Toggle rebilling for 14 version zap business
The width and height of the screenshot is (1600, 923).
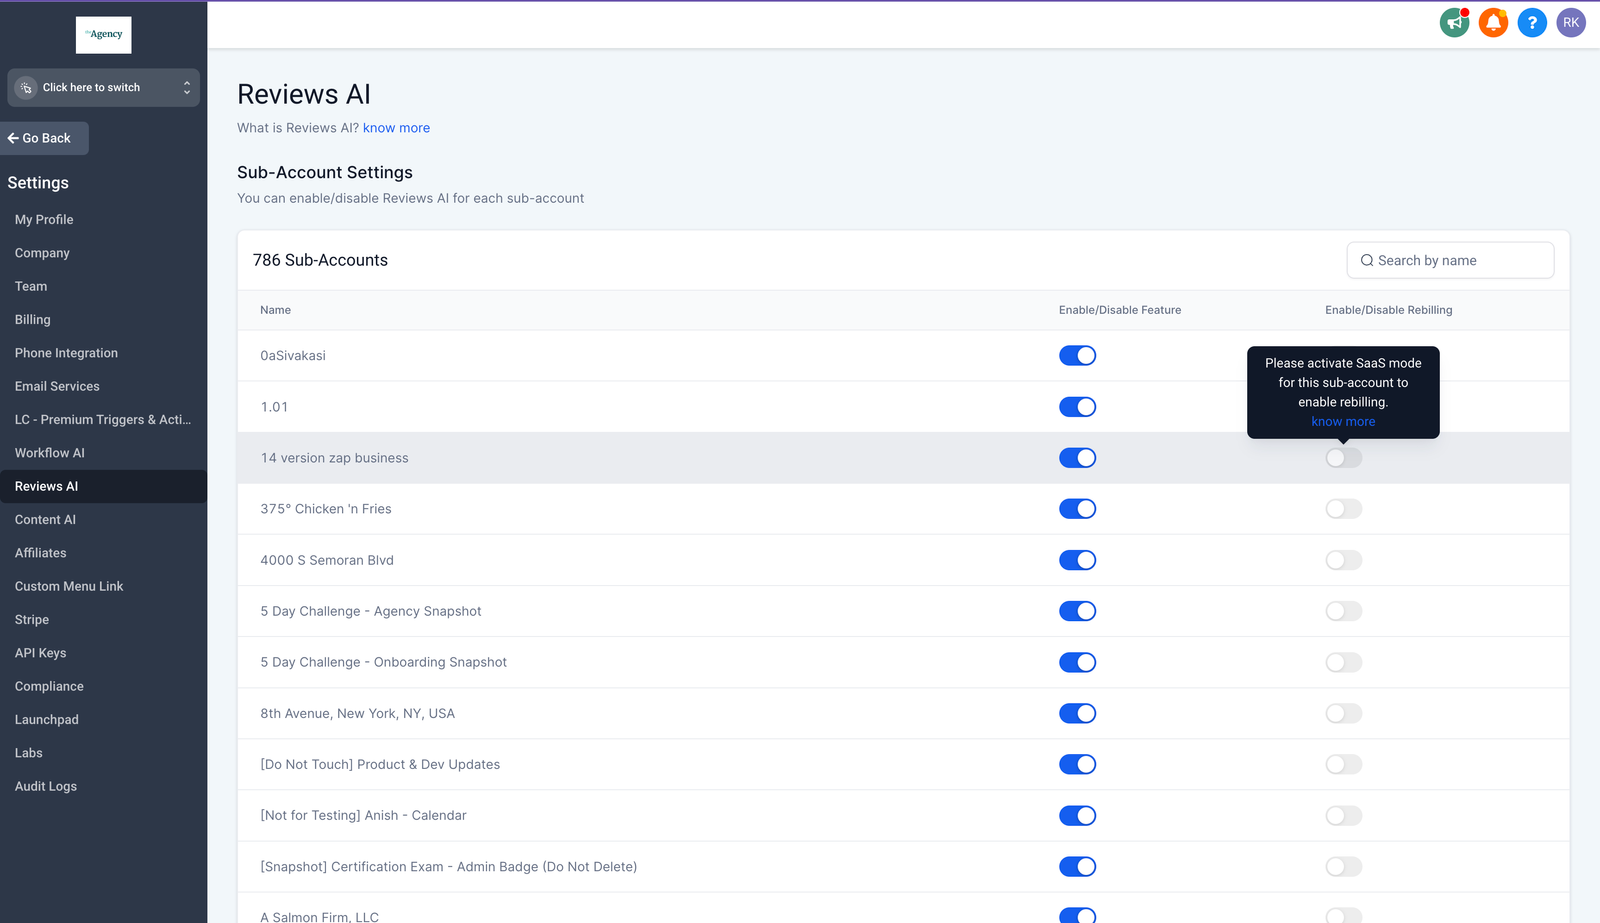coord(1343,458)
